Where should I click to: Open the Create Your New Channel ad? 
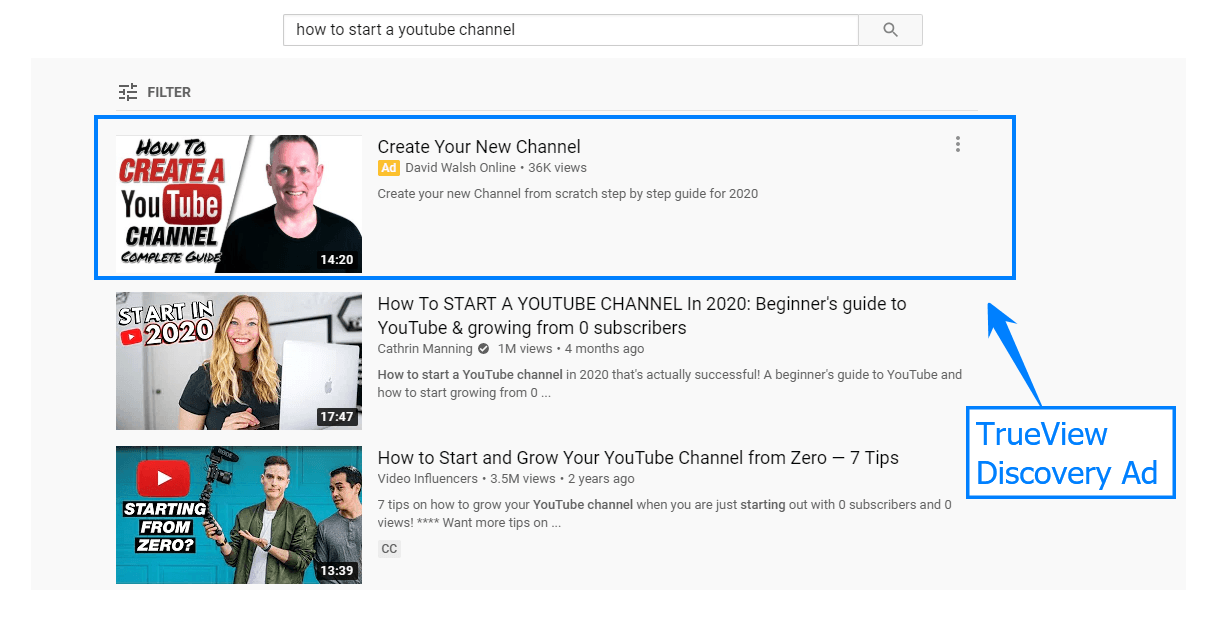click(x=479, y=146)
